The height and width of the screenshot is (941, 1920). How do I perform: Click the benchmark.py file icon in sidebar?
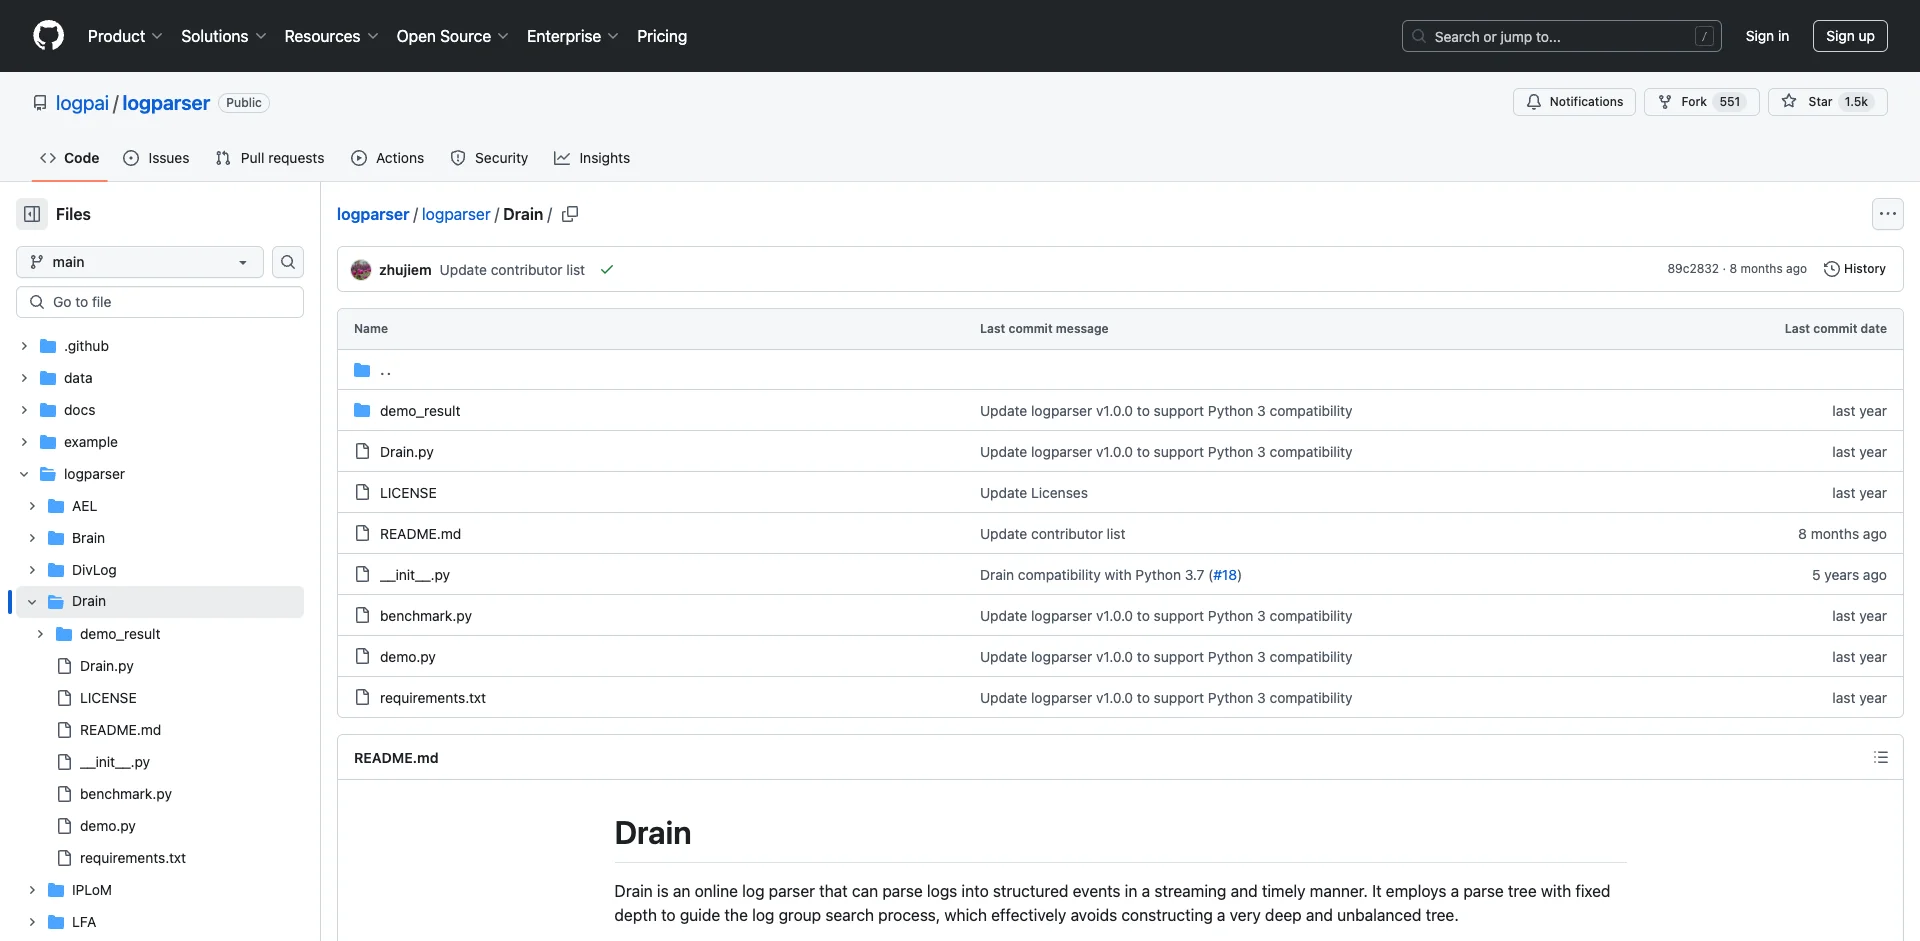[x=64, y=794]
